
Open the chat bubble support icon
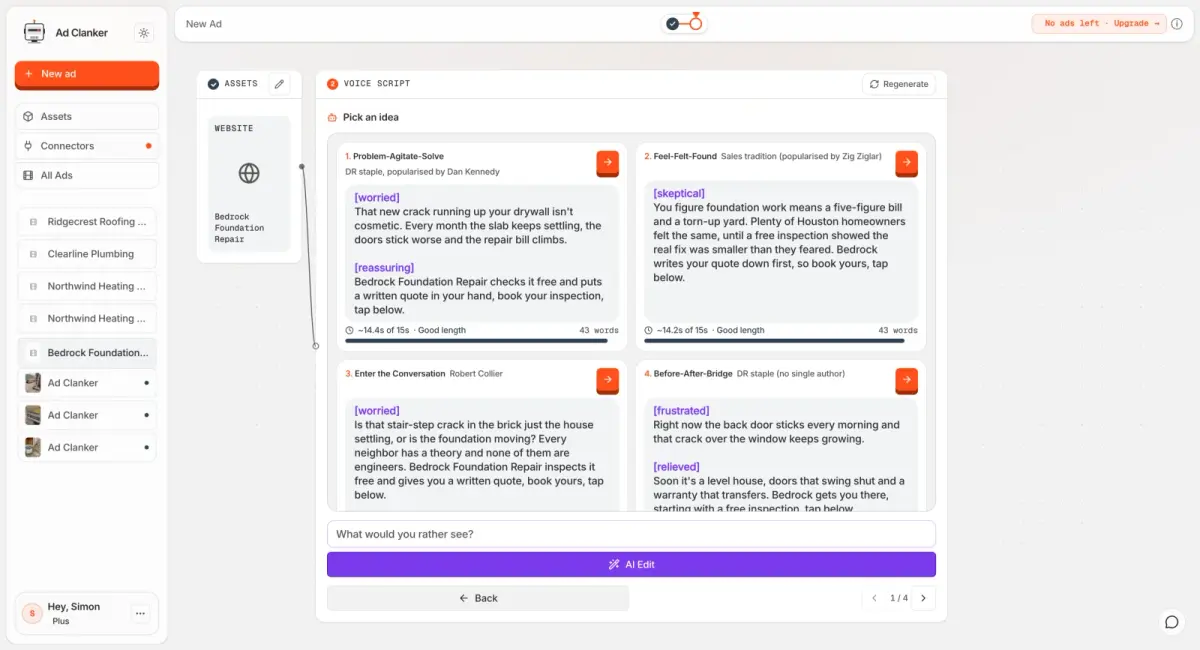click(1172, 622)
